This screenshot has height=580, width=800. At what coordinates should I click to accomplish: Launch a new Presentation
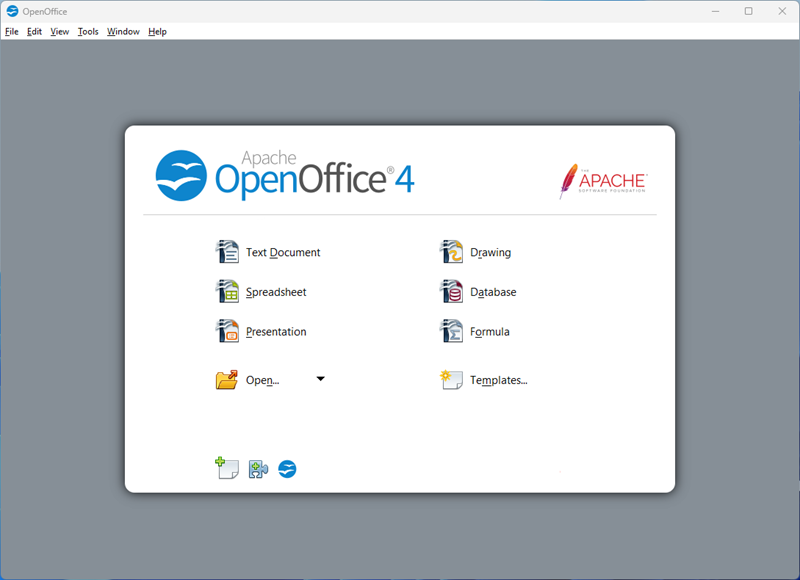262,331
